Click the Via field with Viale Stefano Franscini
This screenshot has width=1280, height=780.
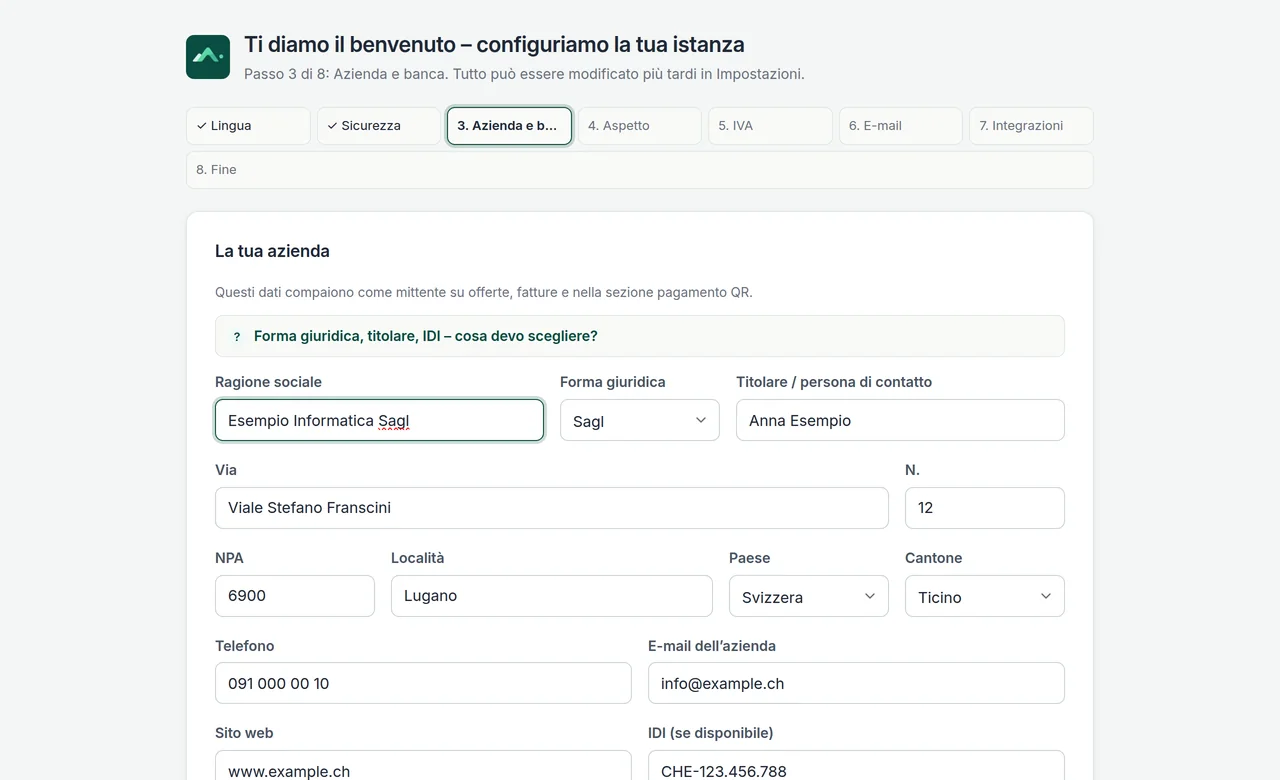click(x=552, y=508)
